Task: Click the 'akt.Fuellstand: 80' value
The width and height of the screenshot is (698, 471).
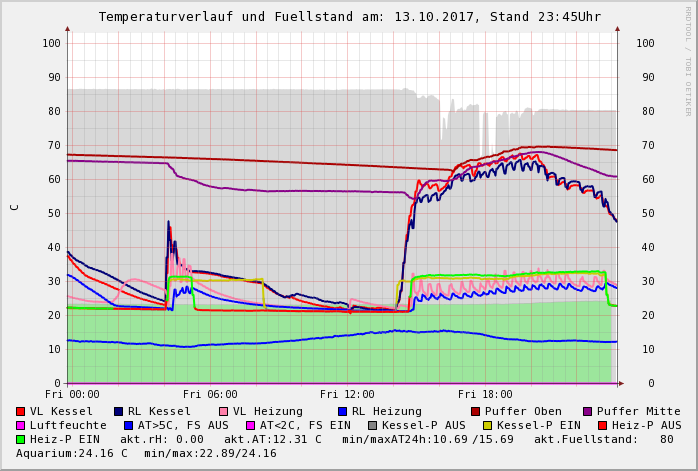Action: coord(604,439)
